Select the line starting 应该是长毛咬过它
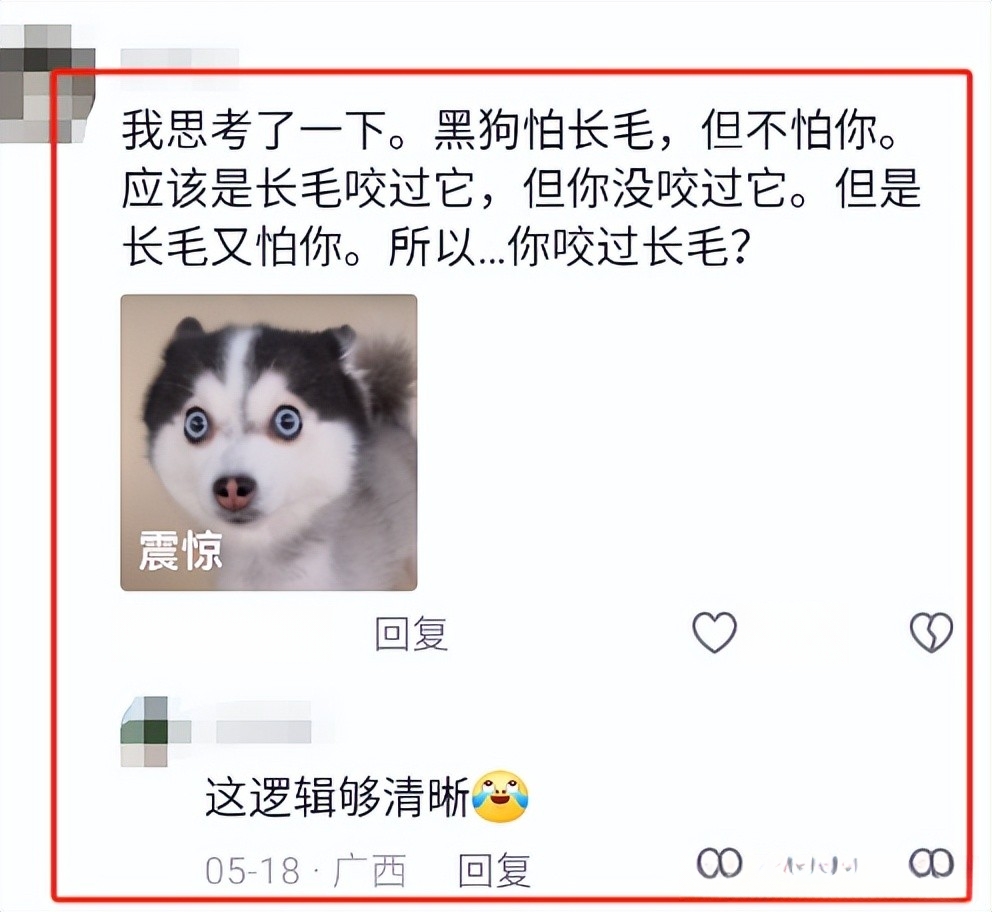Image resolution: width=992 pixels, height=912 pixels. tap(521, 188)
